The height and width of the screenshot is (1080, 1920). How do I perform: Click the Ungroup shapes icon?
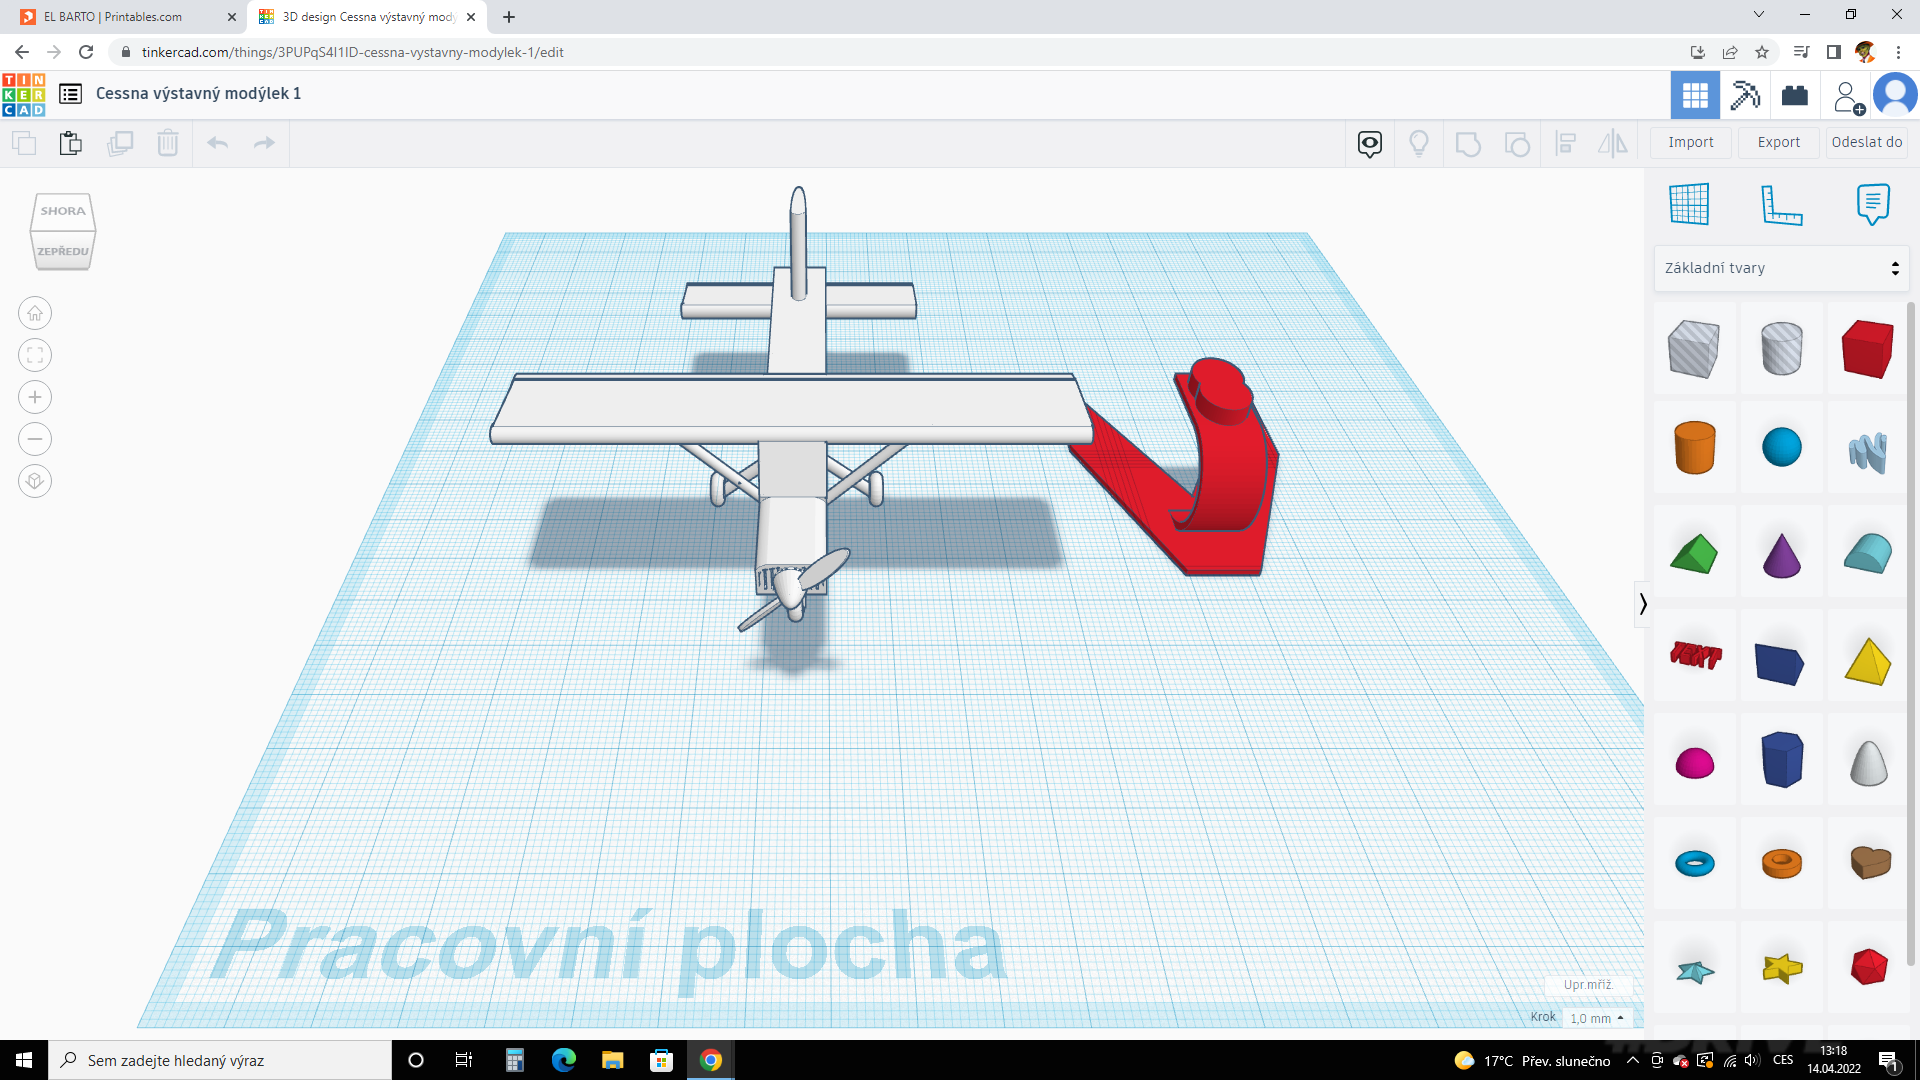tap(1517, 144)
